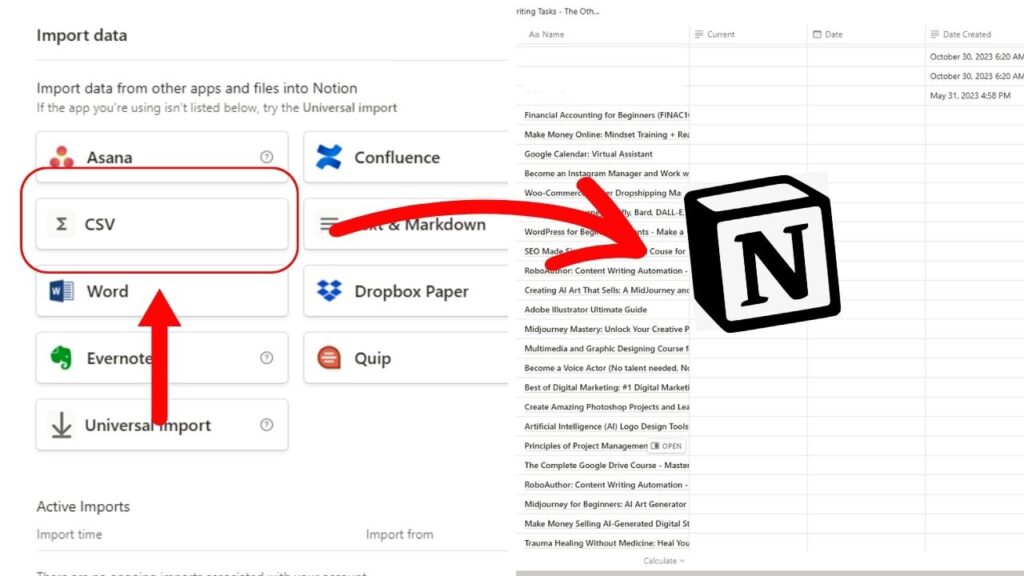Click the Import time column label
The width and height of the screenshot is (1024, 576).
pyautogui.click(x=69, y=534)
